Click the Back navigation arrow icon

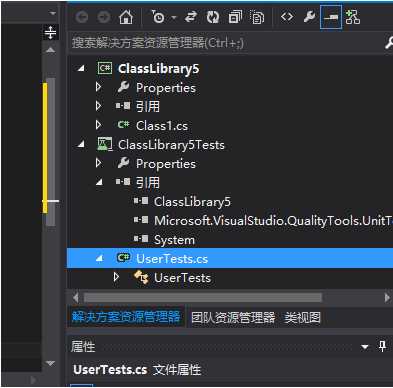coord(82,17)
